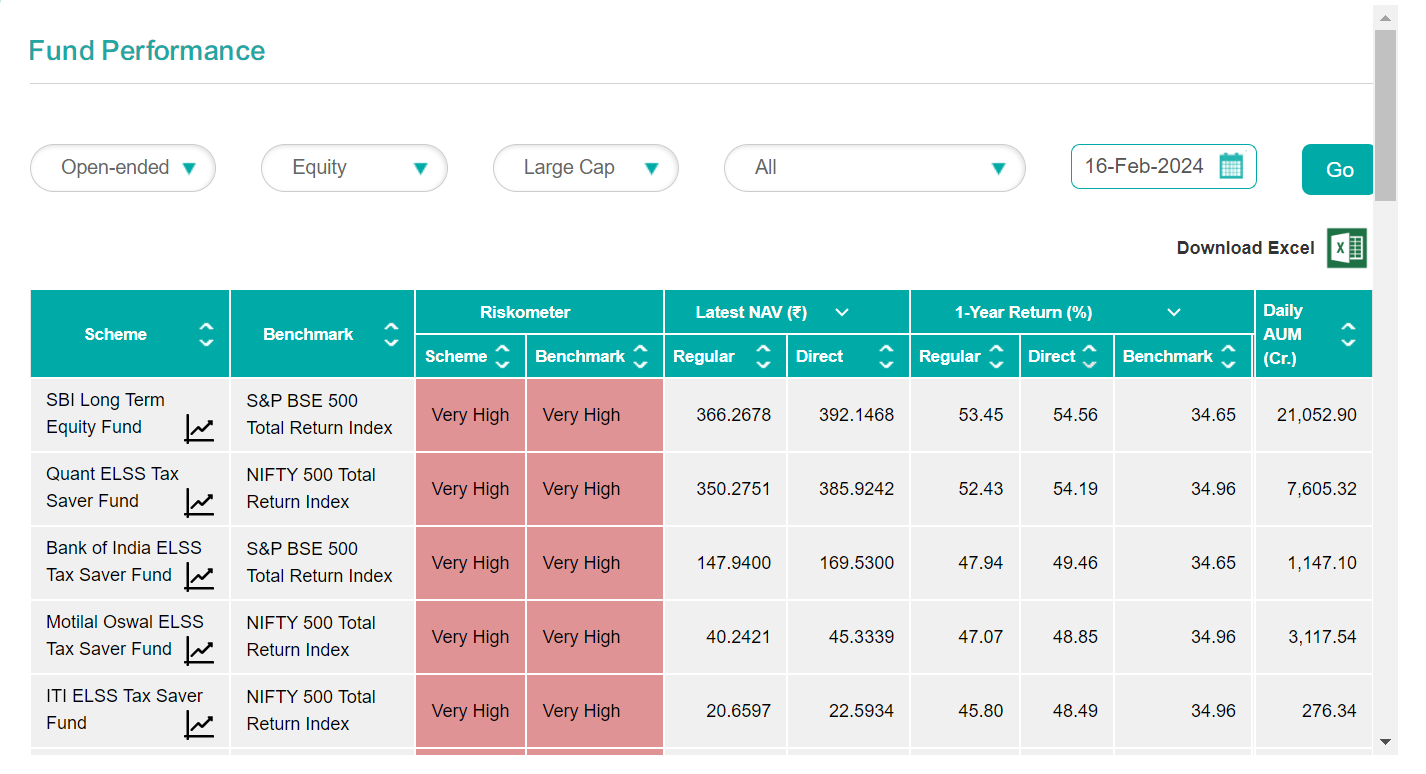Click return value 47.07
This screenshot has height=774, width=1426.
tap(981, 637)
